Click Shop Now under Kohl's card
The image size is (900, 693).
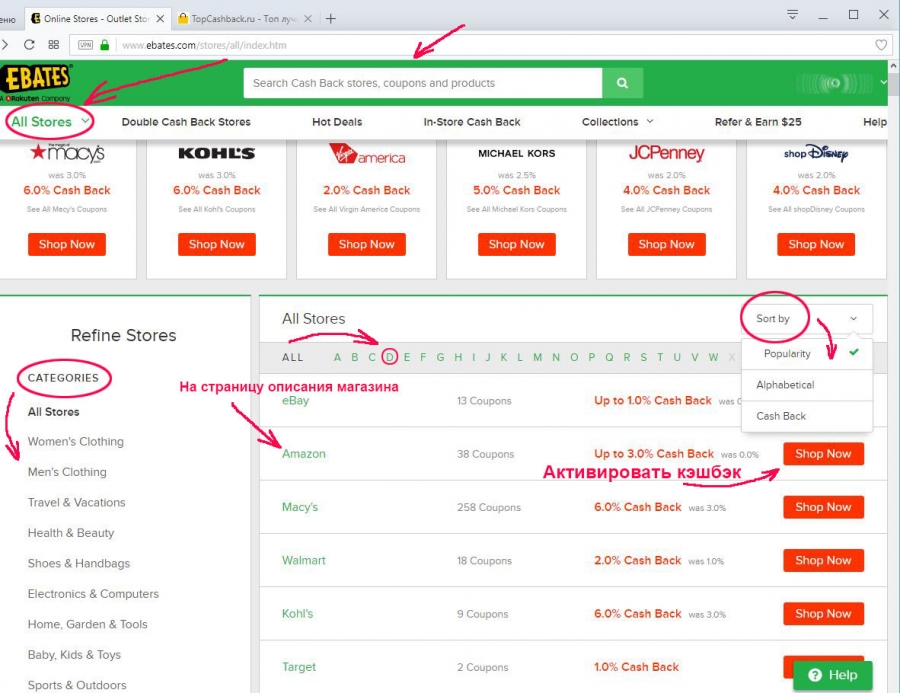tap(216, 245)
